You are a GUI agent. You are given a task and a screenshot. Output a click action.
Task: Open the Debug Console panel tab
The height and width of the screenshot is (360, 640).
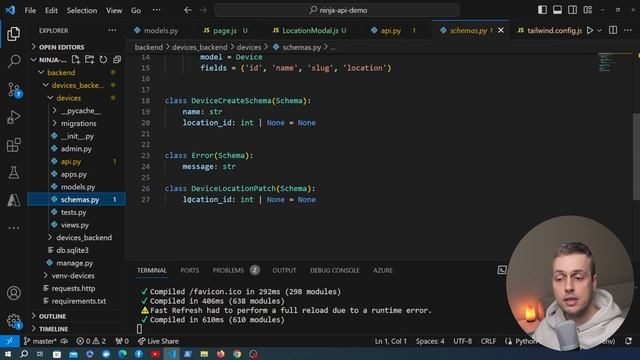click(x=334, y=270)
